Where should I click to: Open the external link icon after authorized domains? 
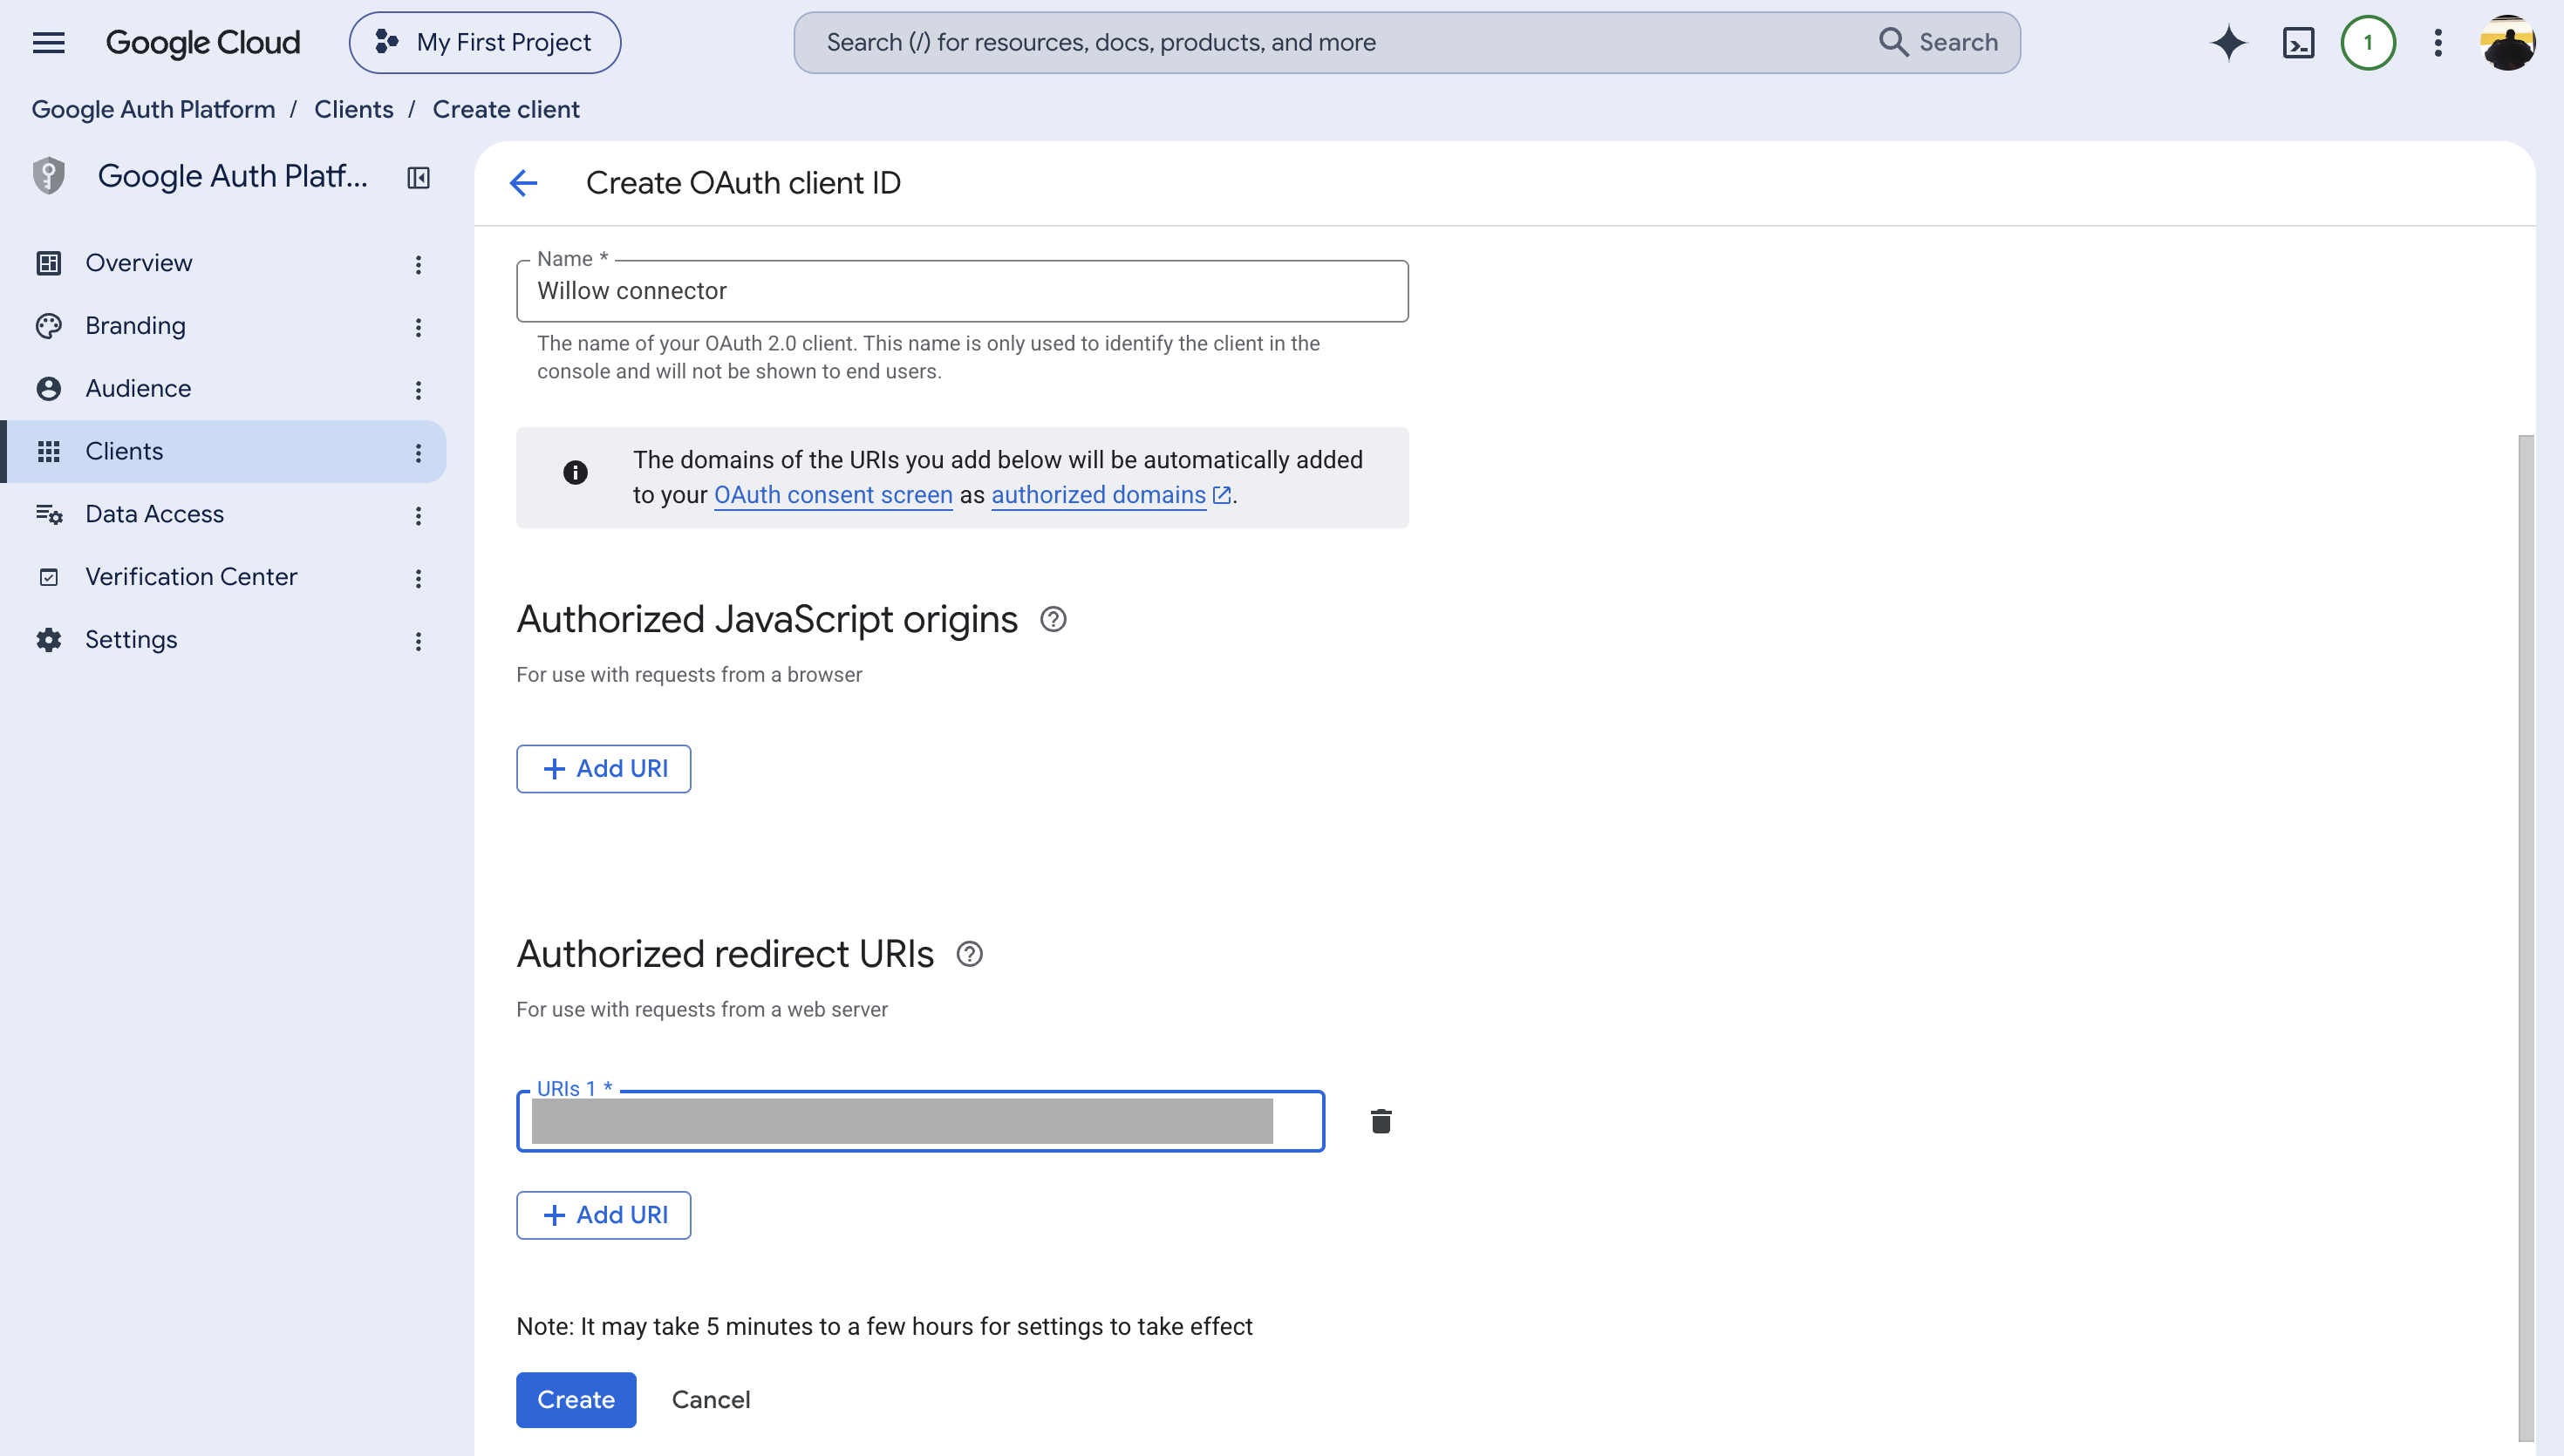(1221, 495)
